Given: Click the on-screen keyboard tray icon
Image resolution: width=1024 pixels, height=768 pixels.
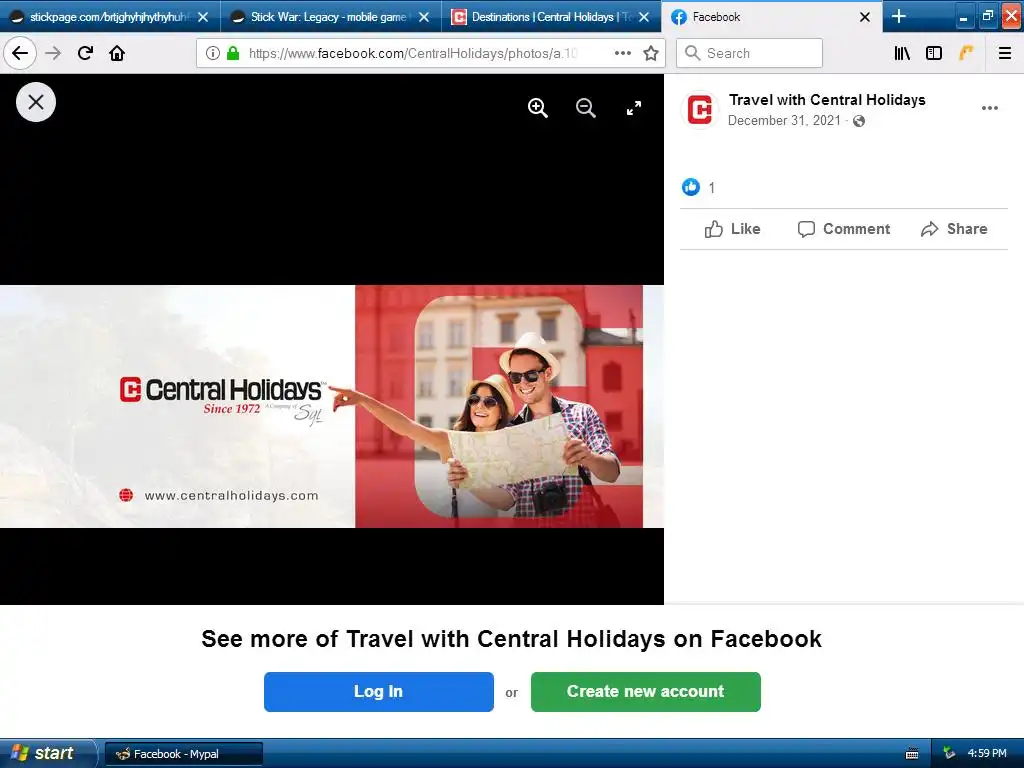Looking at the screenshot, I should coord(912,754).
